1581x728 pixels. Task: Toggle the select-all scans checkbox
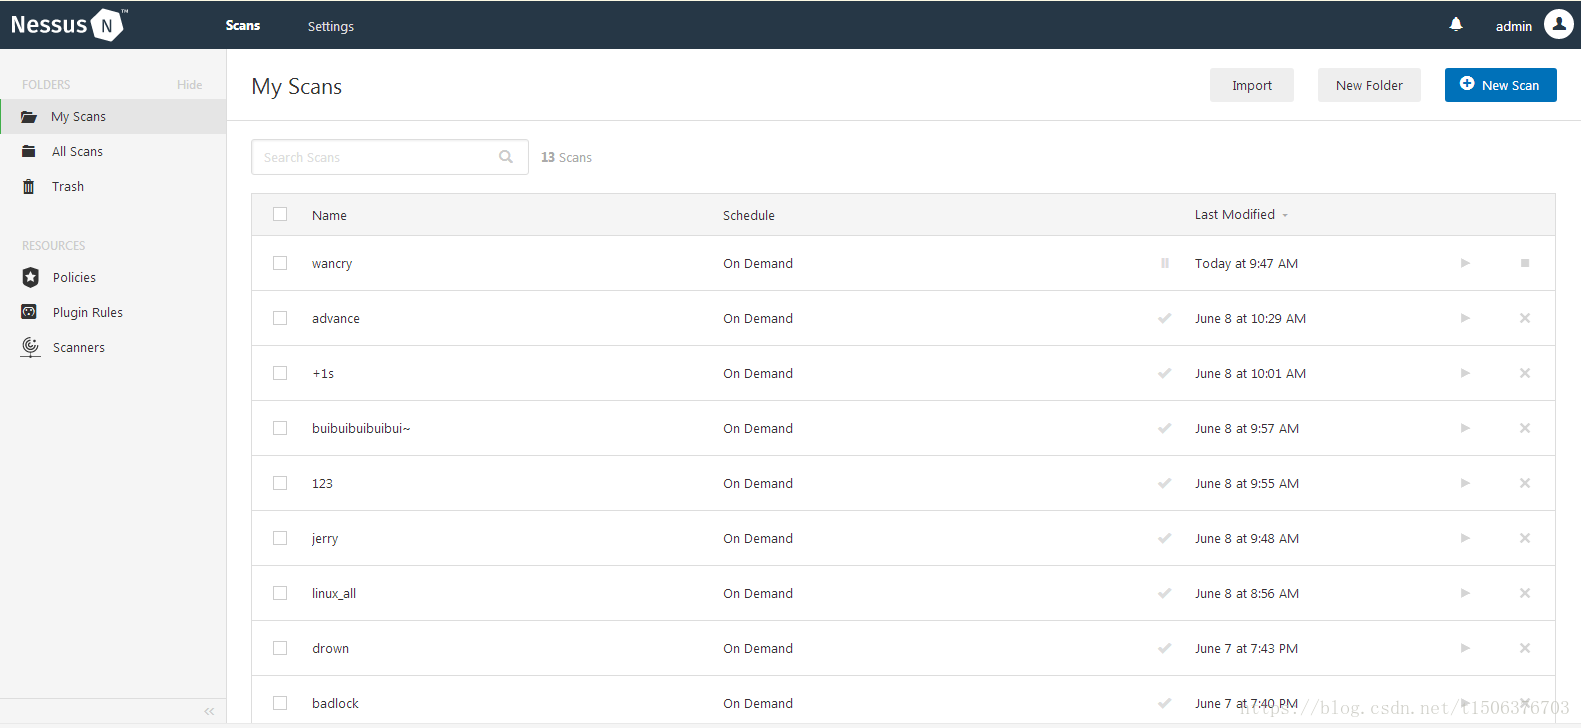tap(280, 214)
